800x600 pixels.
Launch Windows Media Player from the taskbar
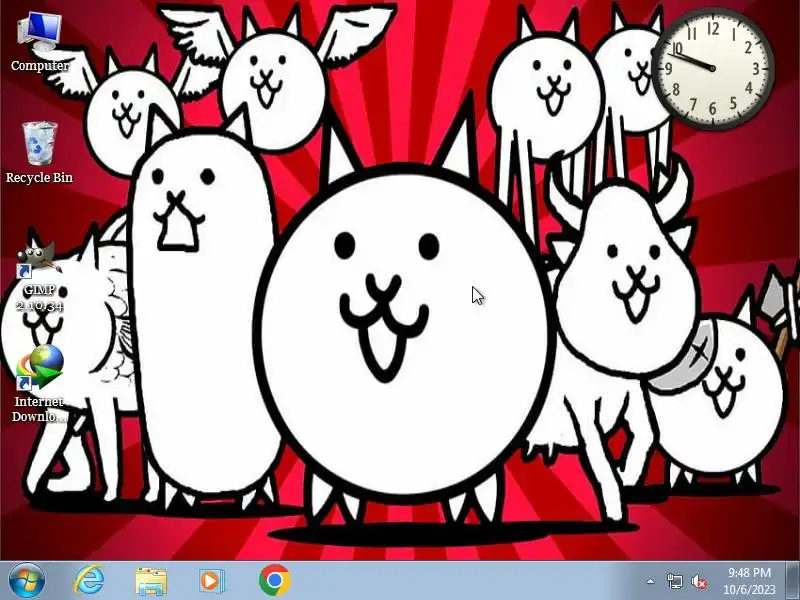point(211,581)
